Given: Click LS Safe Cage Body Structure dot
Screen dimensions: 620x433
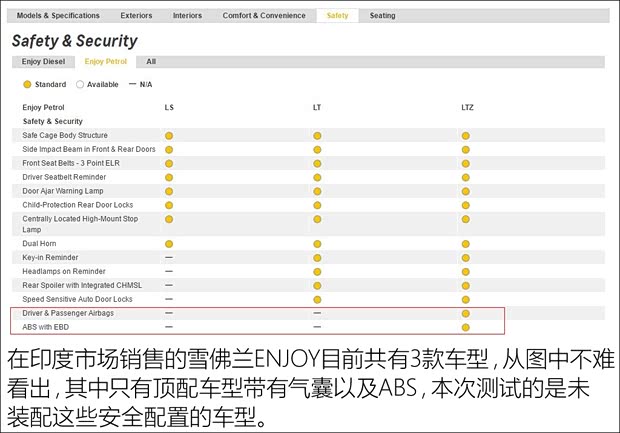Looking at the screenshot, I should [169, 135].
